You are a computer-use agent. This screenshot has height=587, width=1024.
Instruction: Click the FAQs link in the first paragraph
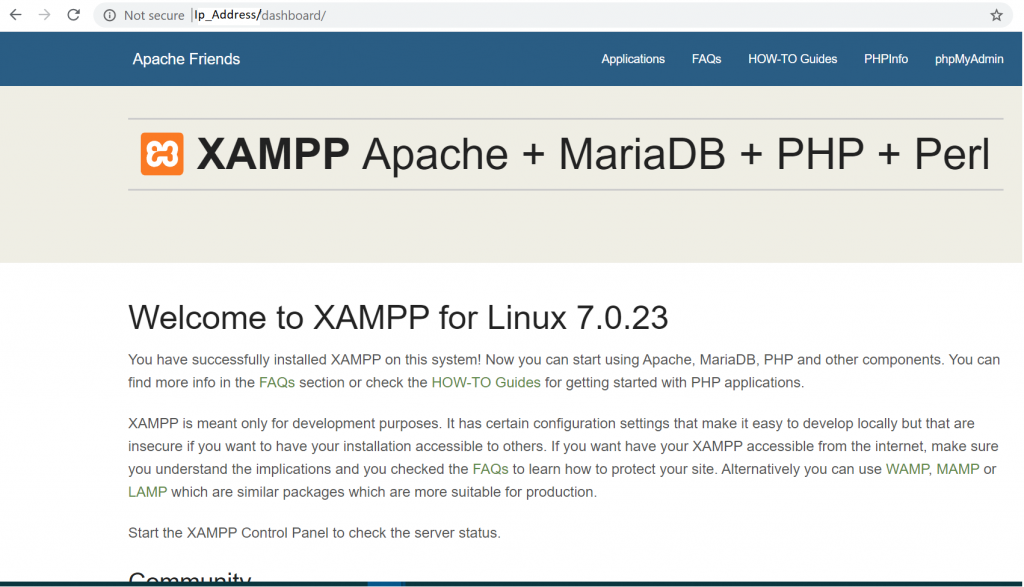tap(277, 382)
